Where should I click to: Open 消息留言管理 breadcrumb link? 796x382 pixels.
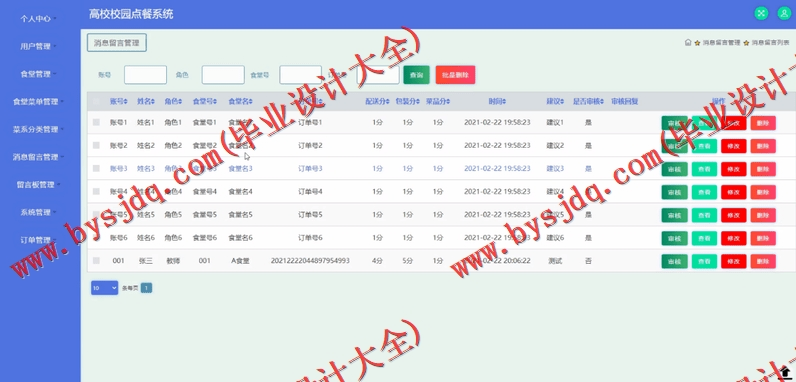click(721, 43)
